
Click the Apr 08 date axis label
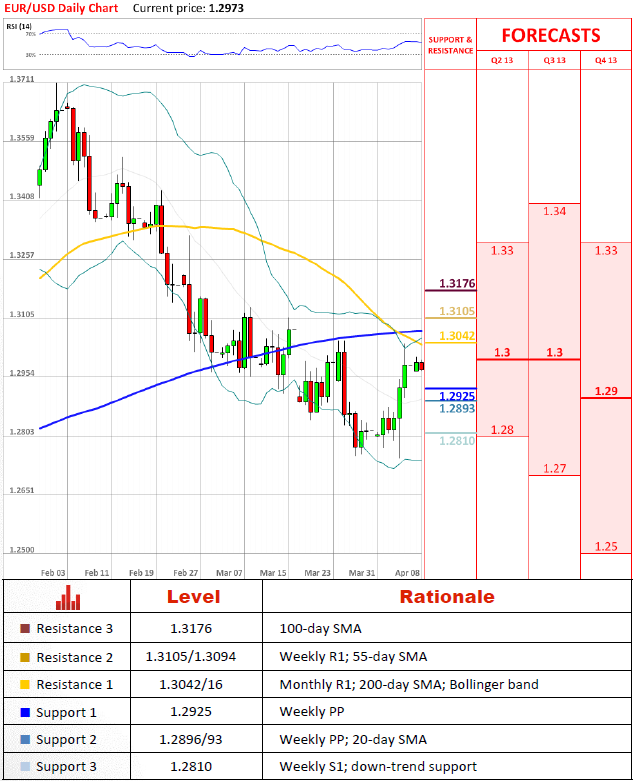coord(407,573)
